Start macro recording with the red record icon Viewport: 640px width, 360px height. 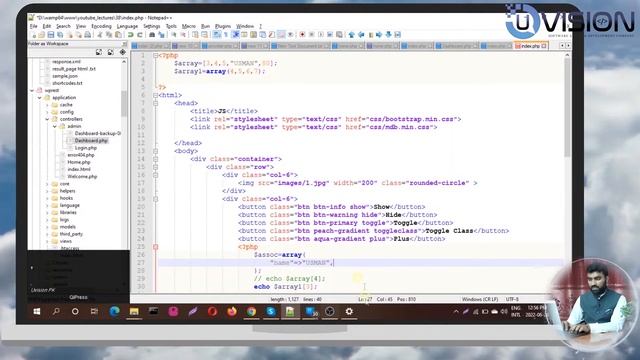[x=302, y=35]
